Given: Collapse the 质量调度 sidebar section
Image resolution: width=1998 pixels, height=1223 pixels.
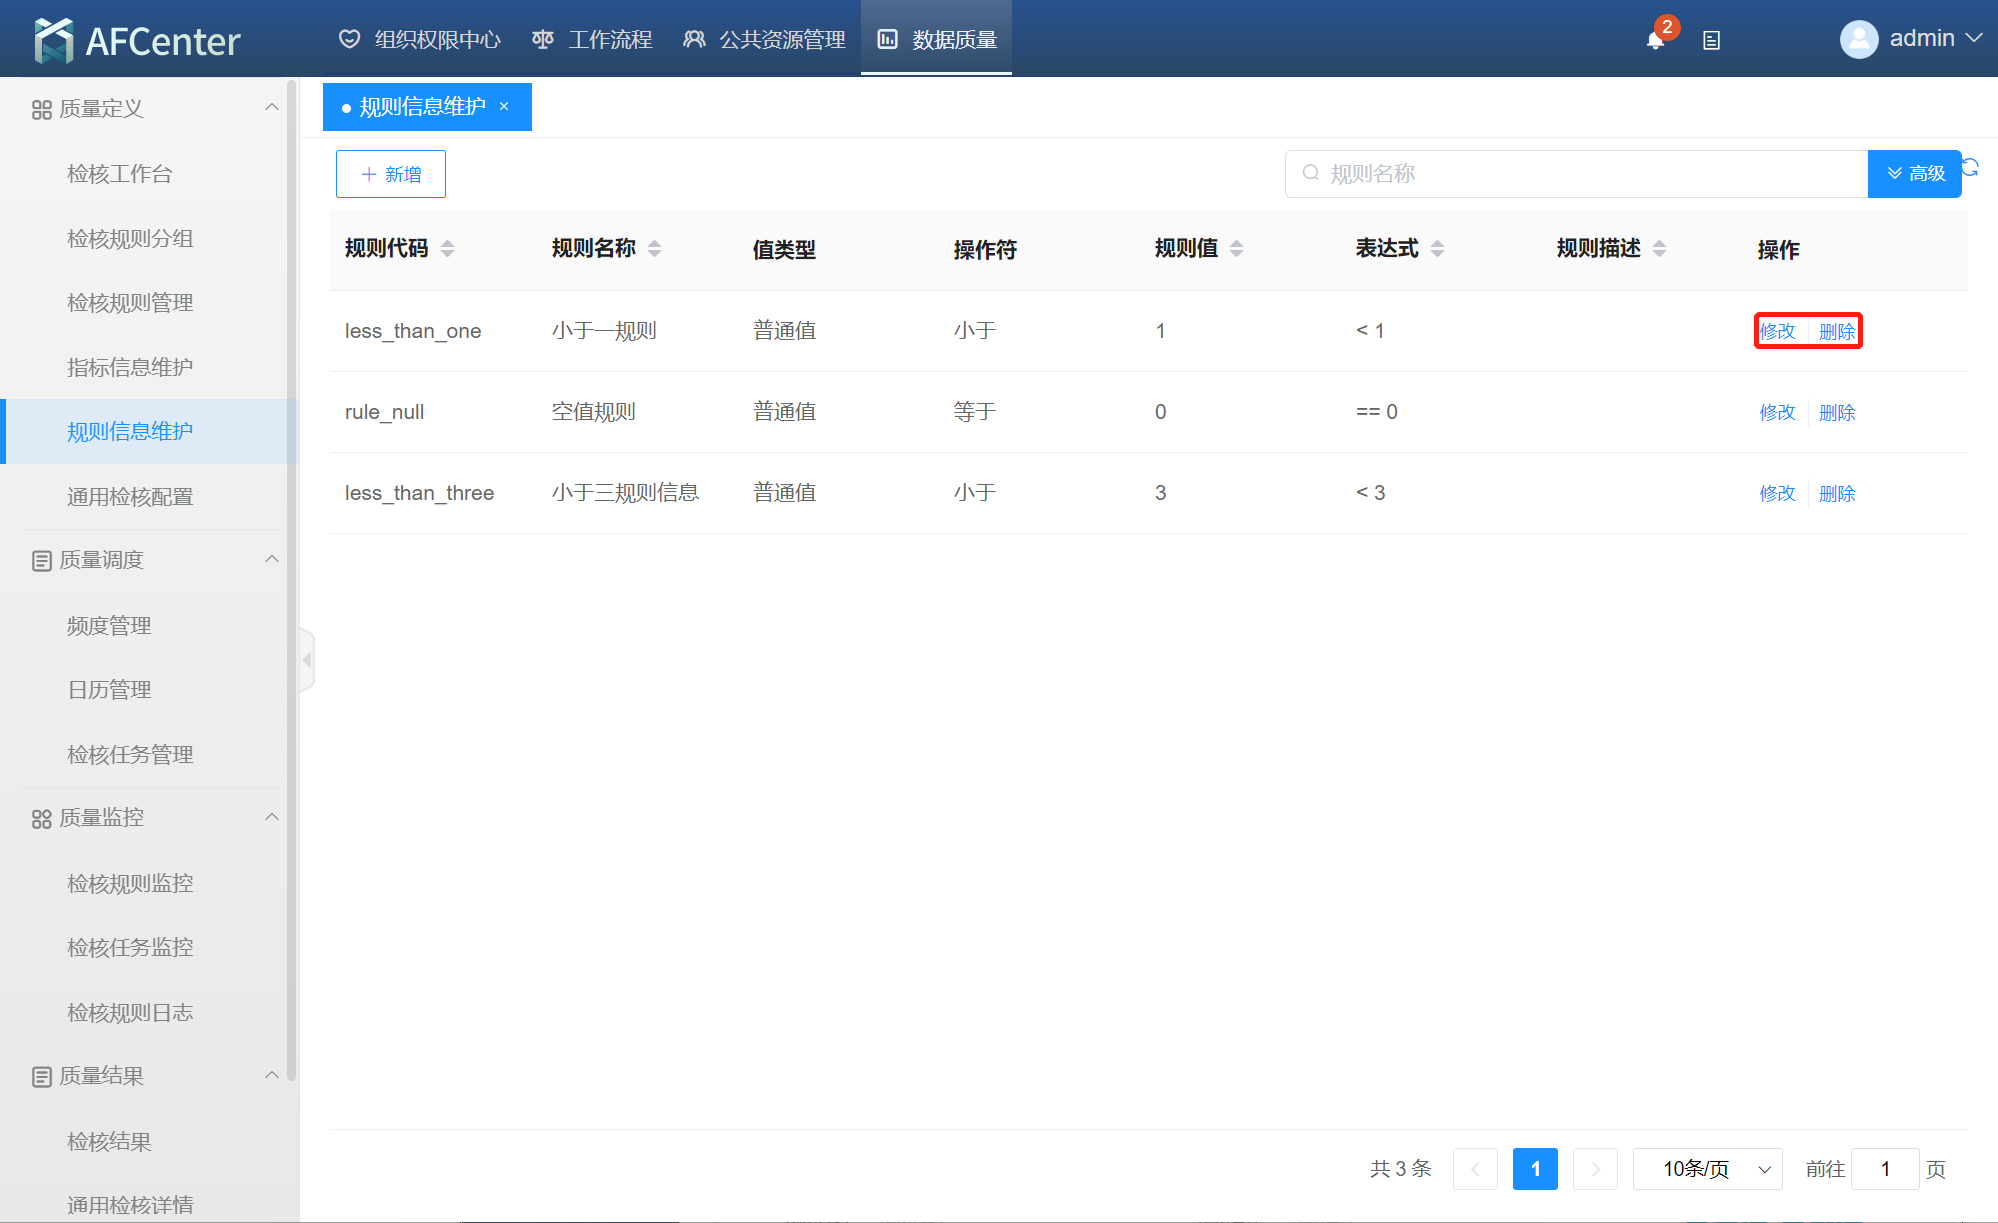Looking at the screenshot, I should pos(271,559).
